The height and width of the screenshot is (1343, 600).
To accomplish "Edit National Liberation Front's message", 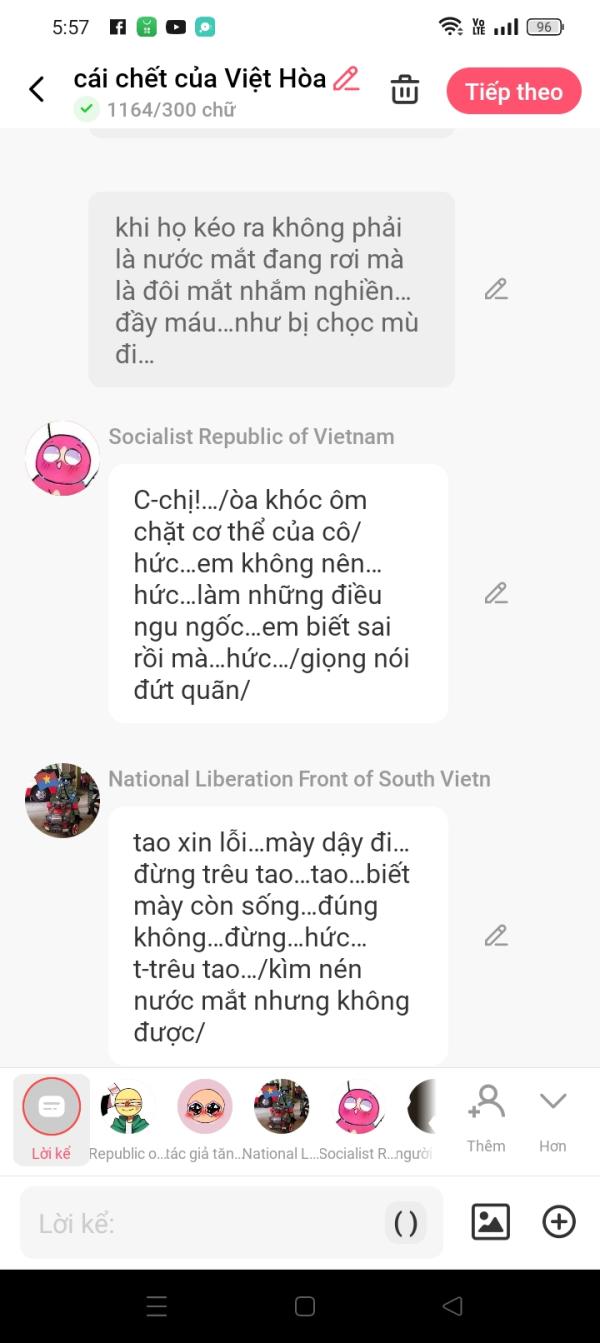I will tap(496, 936).
